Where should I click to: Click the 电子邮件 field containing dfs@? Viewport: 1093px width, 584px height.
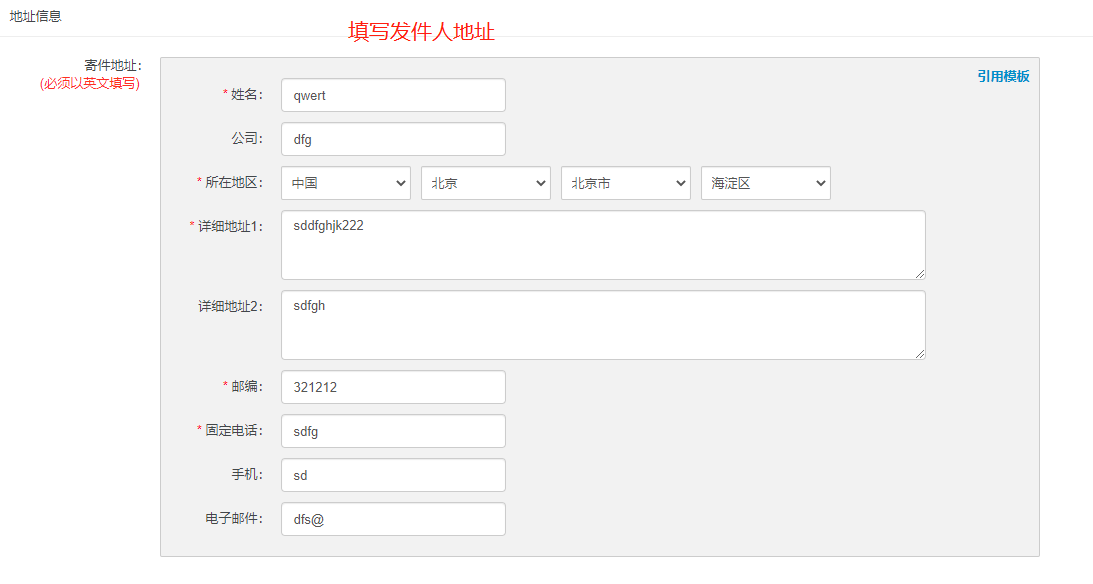point(393,519)
